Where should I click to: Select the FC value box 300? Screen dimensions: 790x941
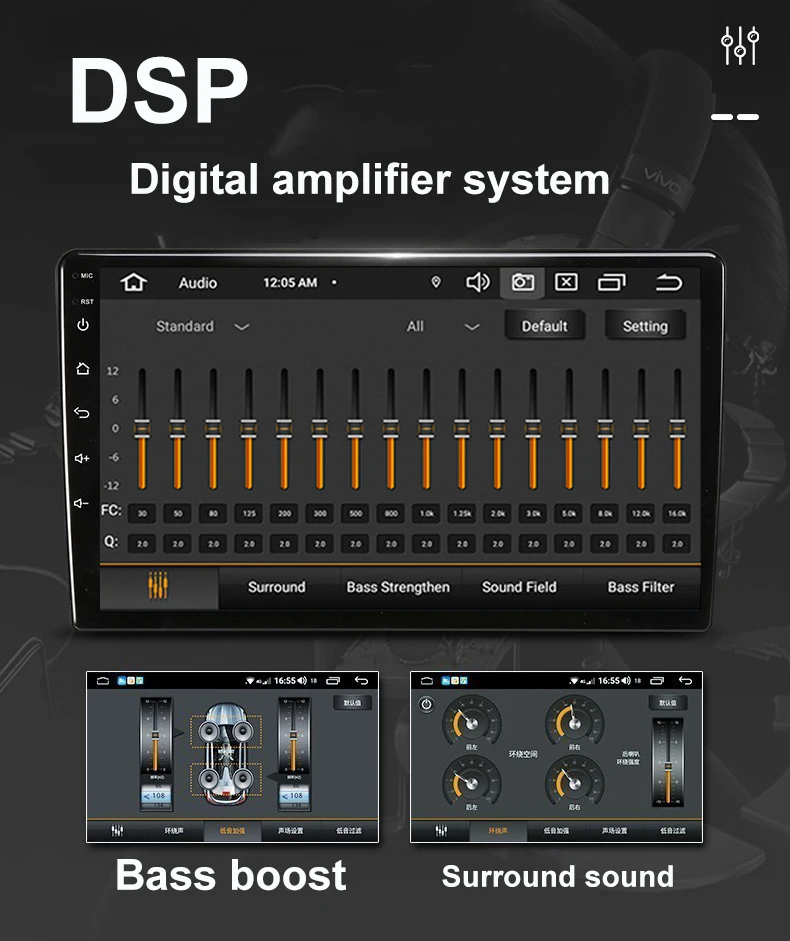[320, 513]
